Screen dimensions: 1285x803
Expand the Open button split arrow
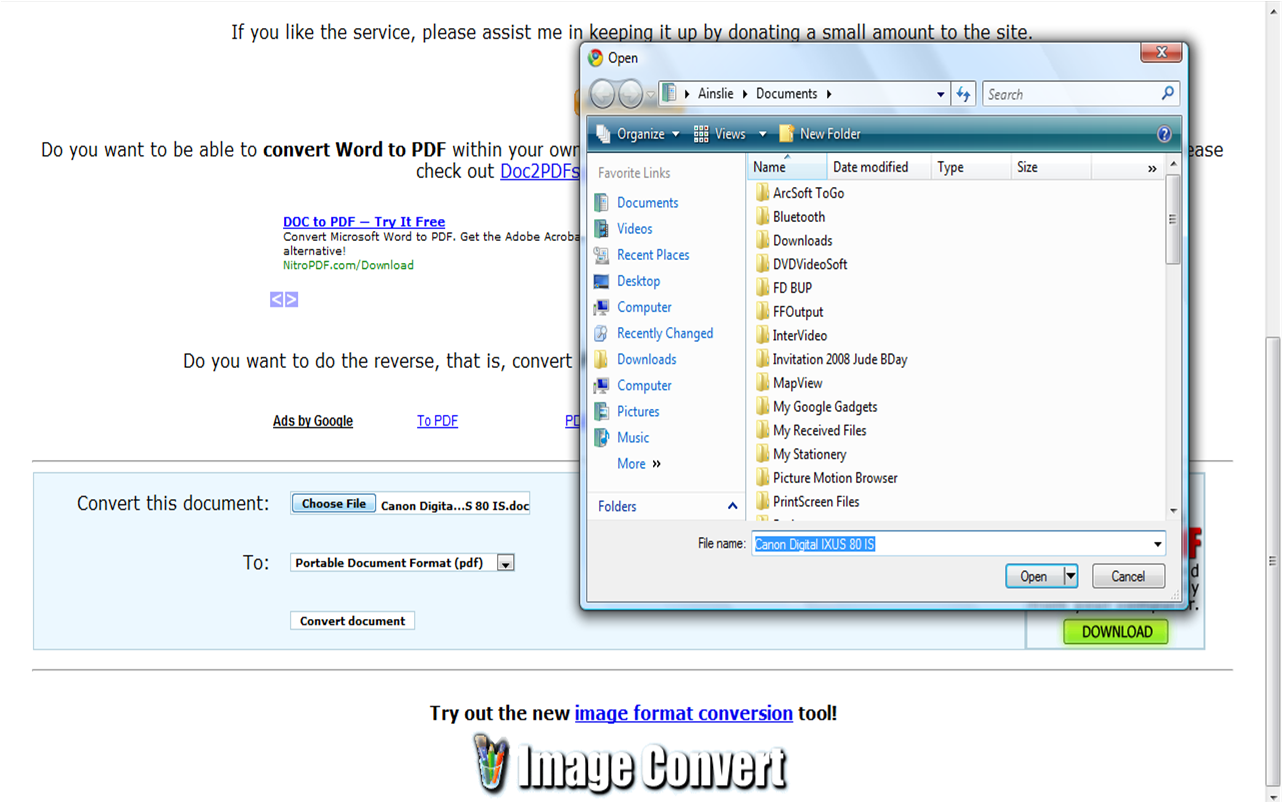1070,576
